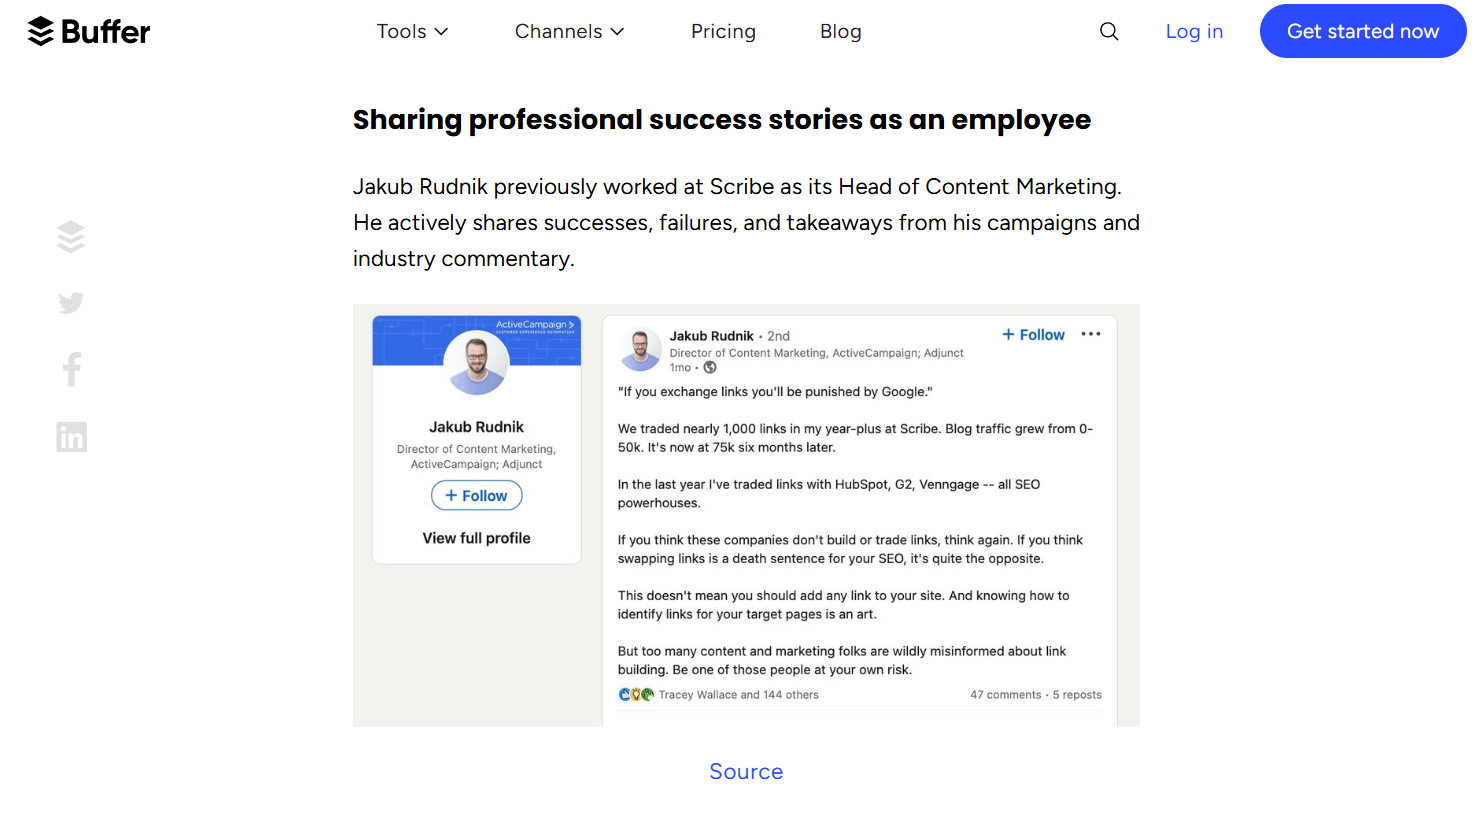1479x814 pixels.
Task: Open the search magnifier icon
Action: [x=1109, y=32]
